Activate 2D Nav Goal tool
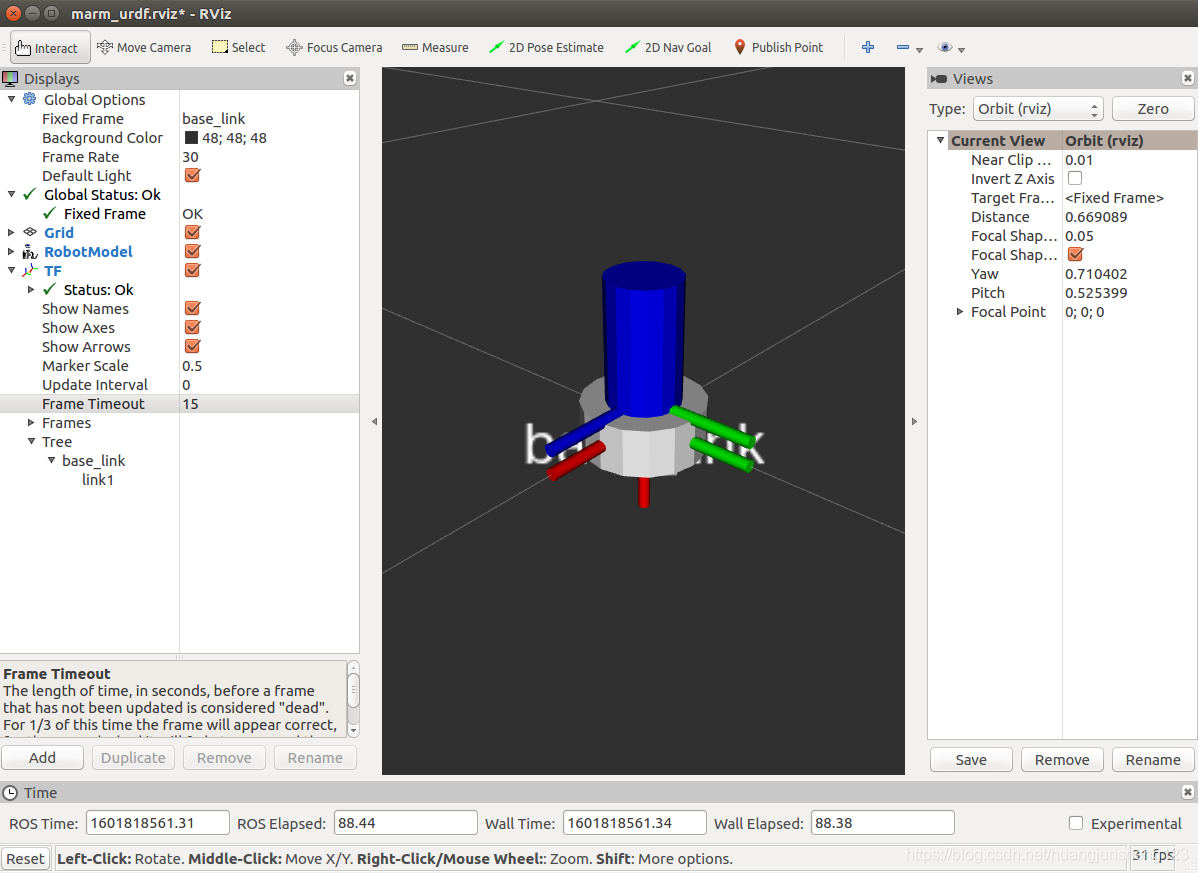 click(668, 47)
